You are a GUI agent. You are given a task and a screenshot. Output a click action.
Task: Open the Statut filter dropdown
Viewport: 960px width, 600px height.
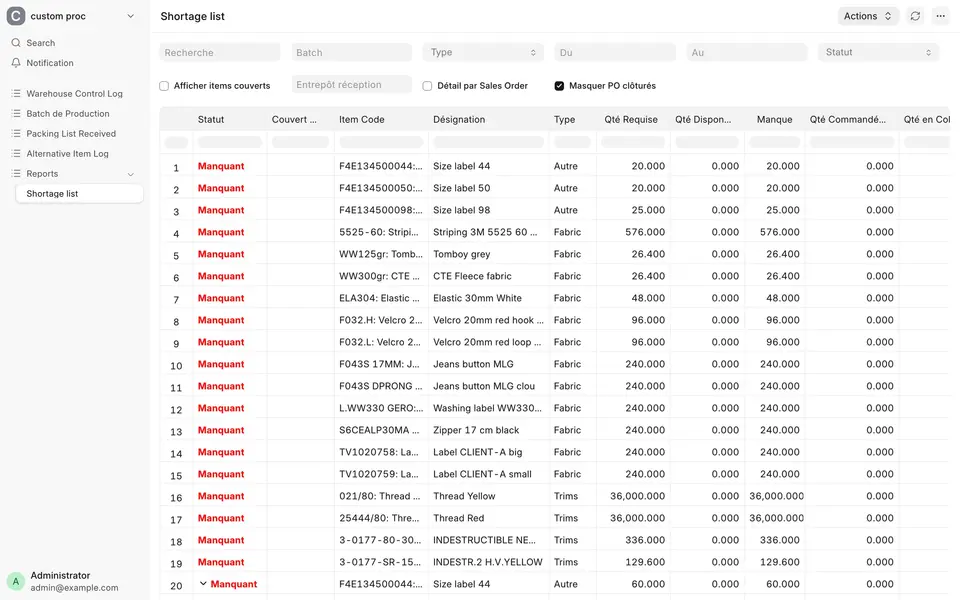click(878, 53)
